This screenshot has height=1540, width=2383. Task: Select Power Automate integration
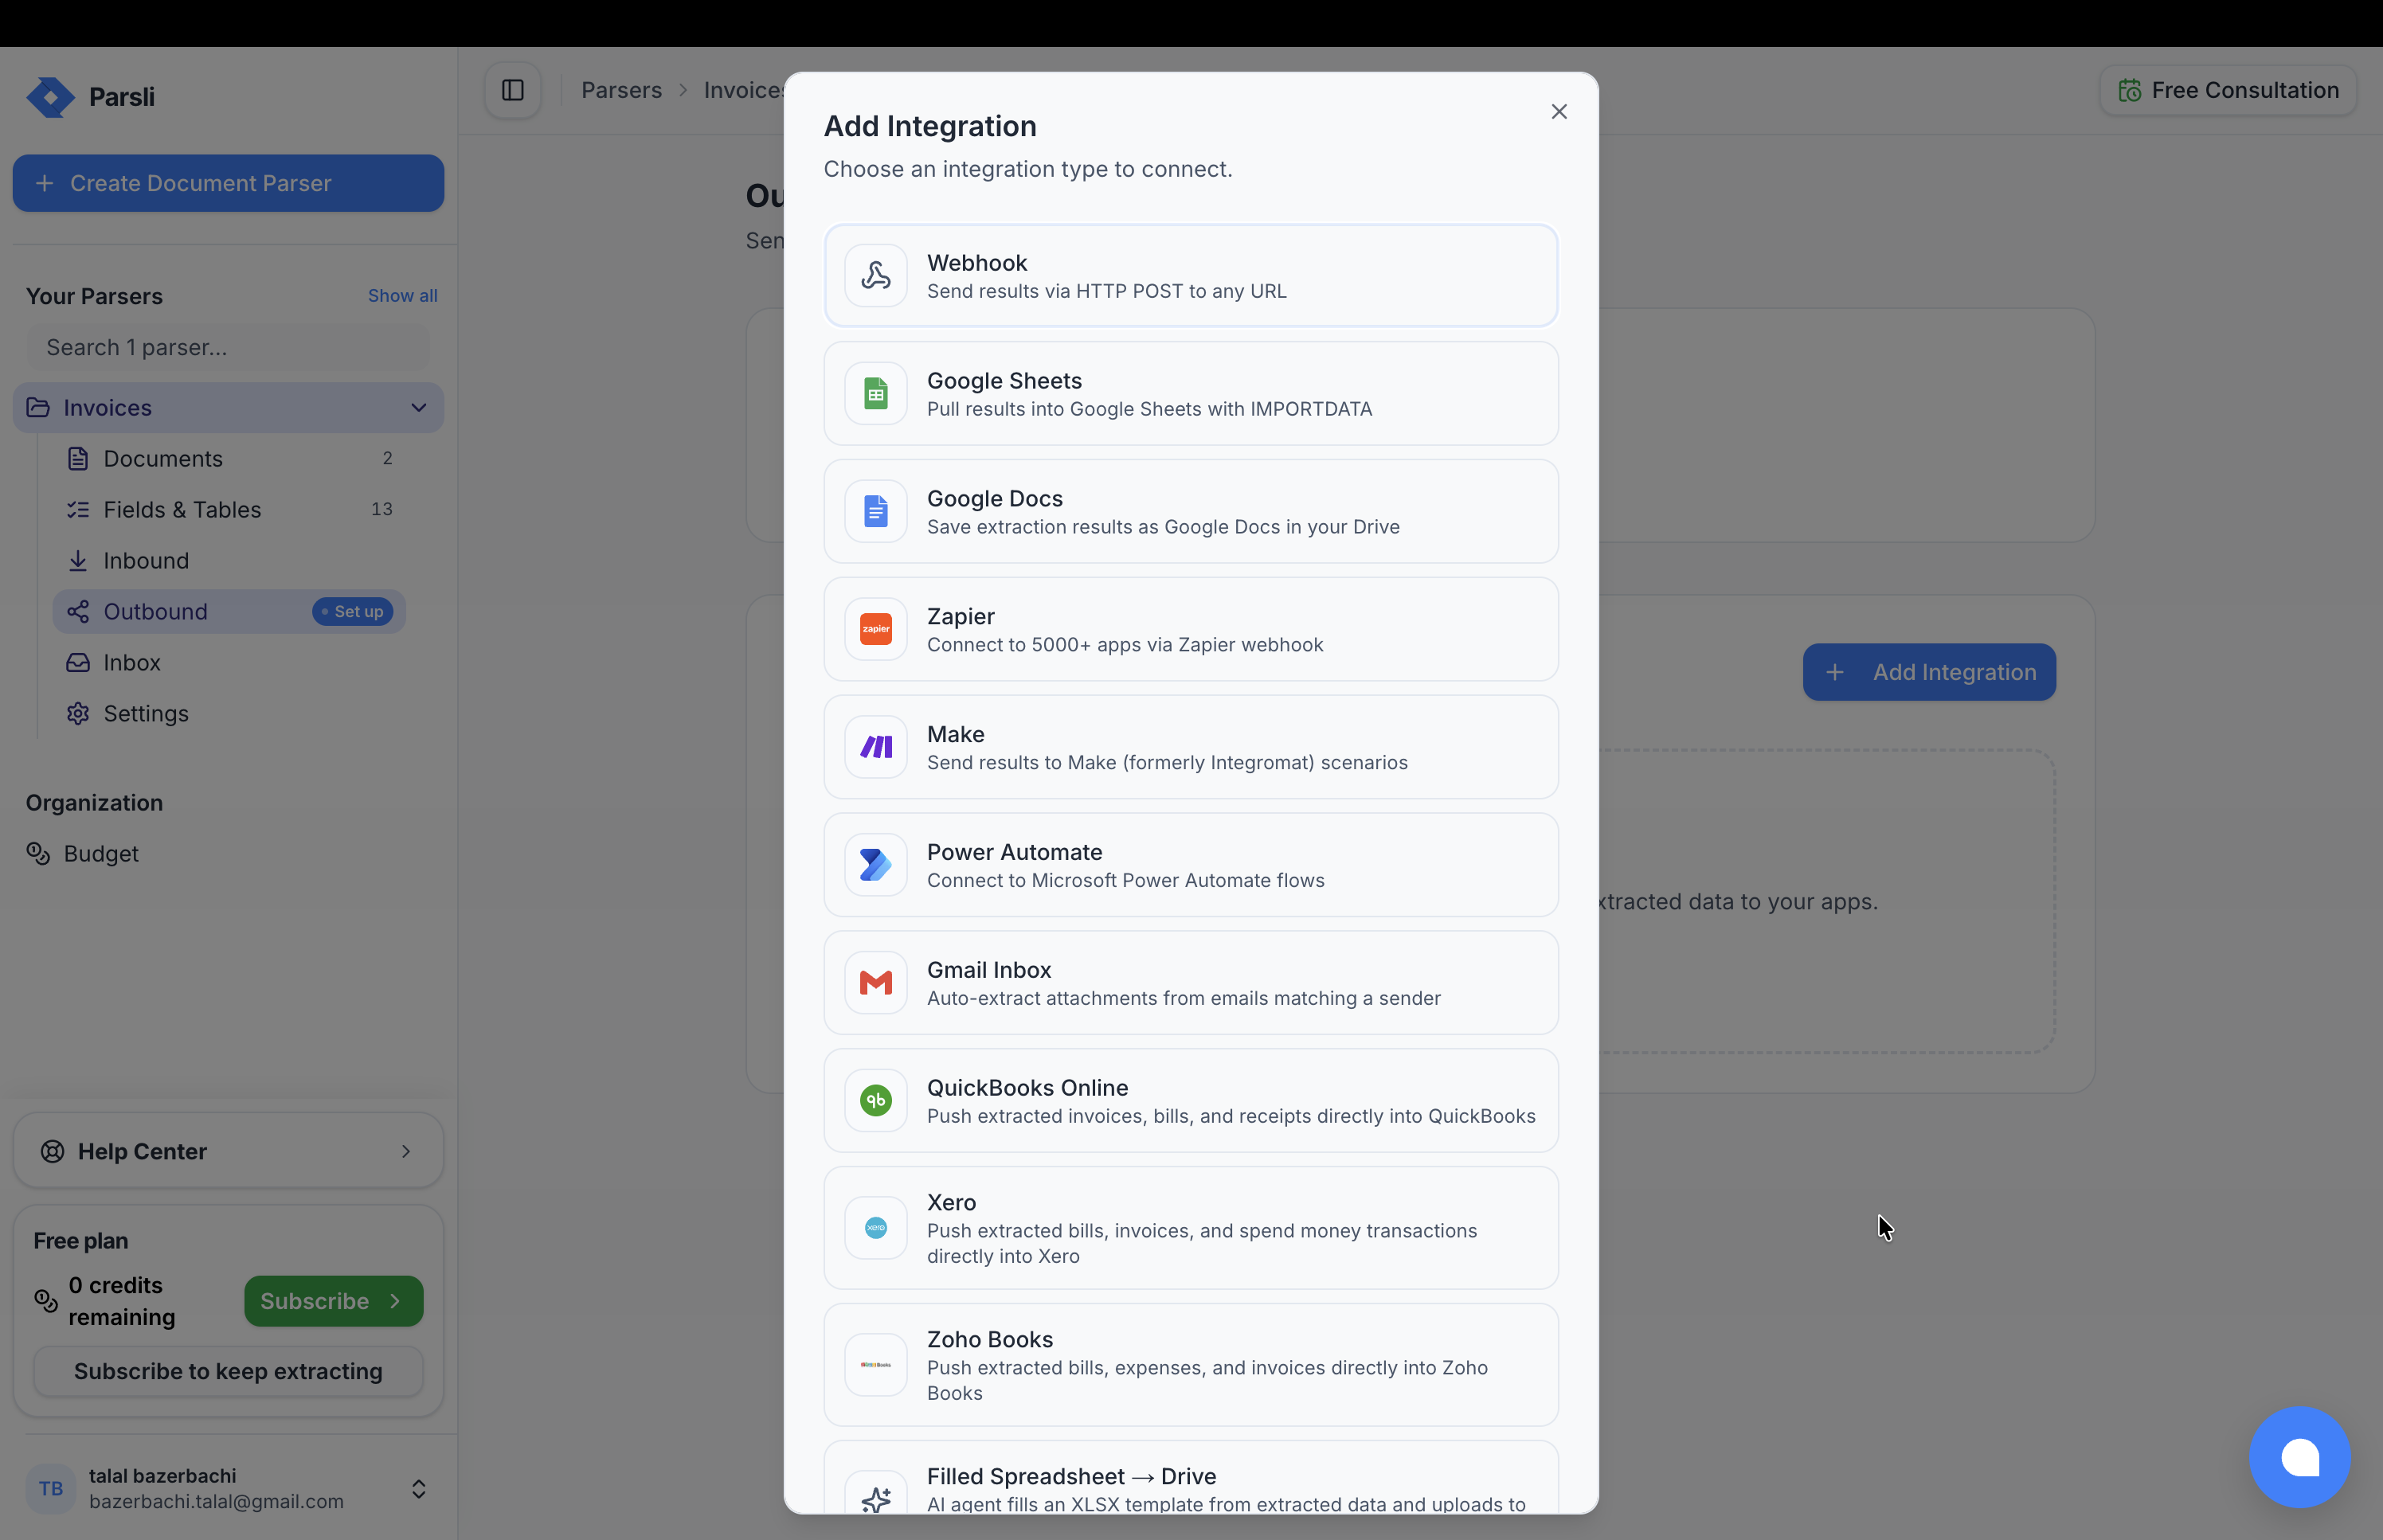1191,865
